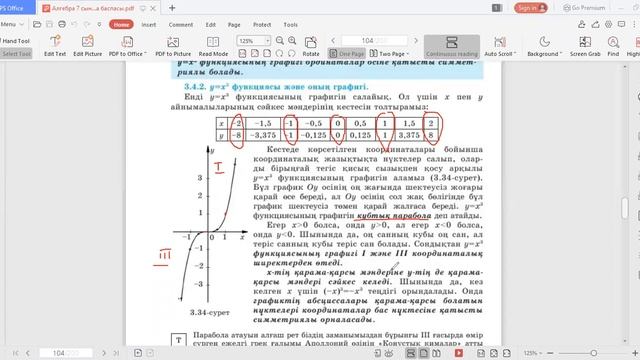Select the Hand Tool
The image size is (640, 360).
pos(16,41)
